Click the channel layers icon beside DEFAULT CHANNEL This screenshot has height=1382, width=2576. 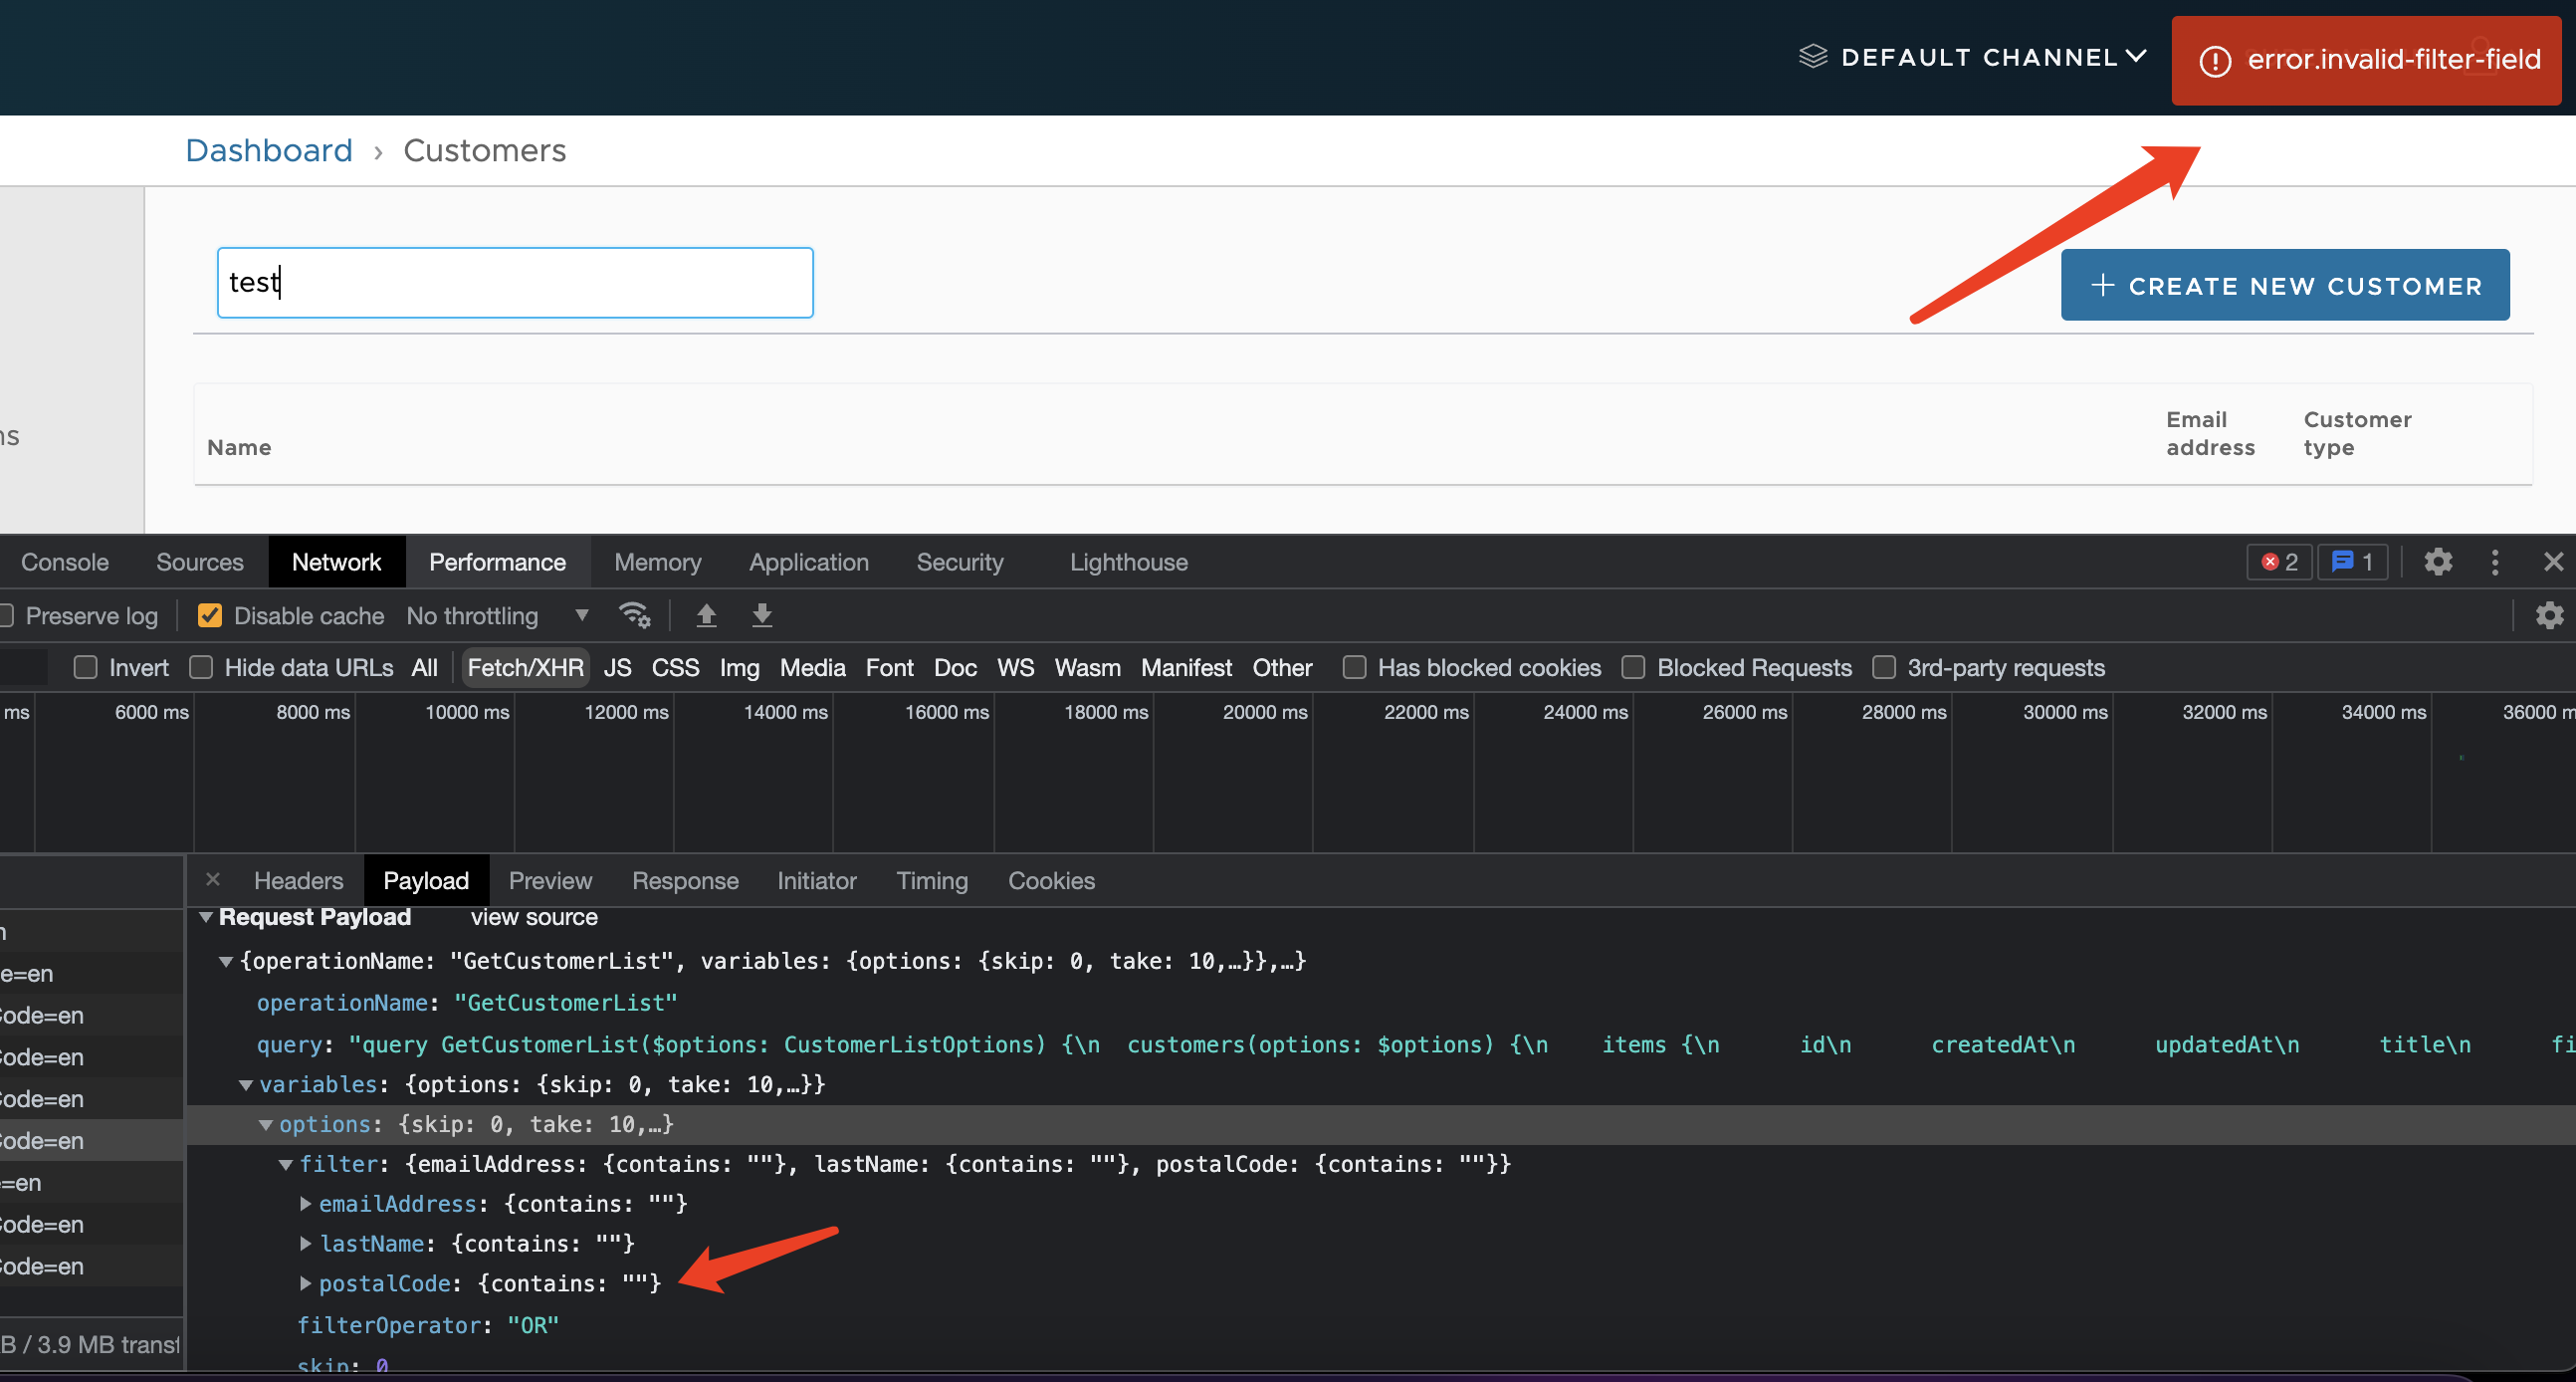click(1813, 56)
